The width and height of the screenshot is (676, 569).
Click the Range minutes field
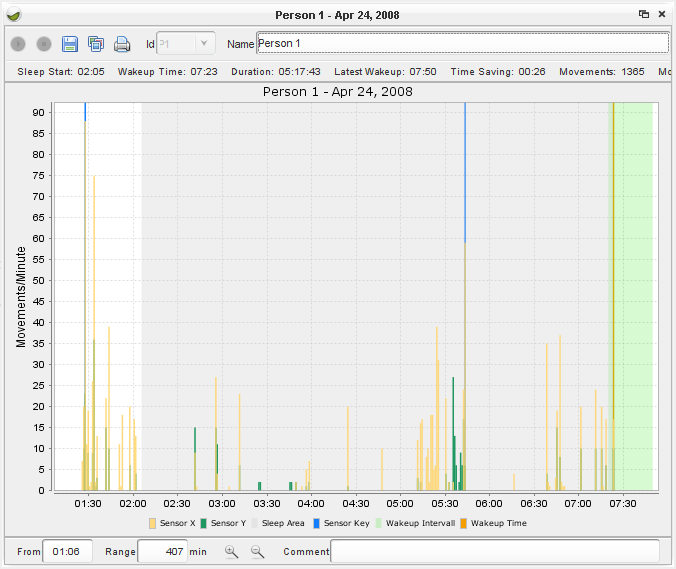coord(163,551)
